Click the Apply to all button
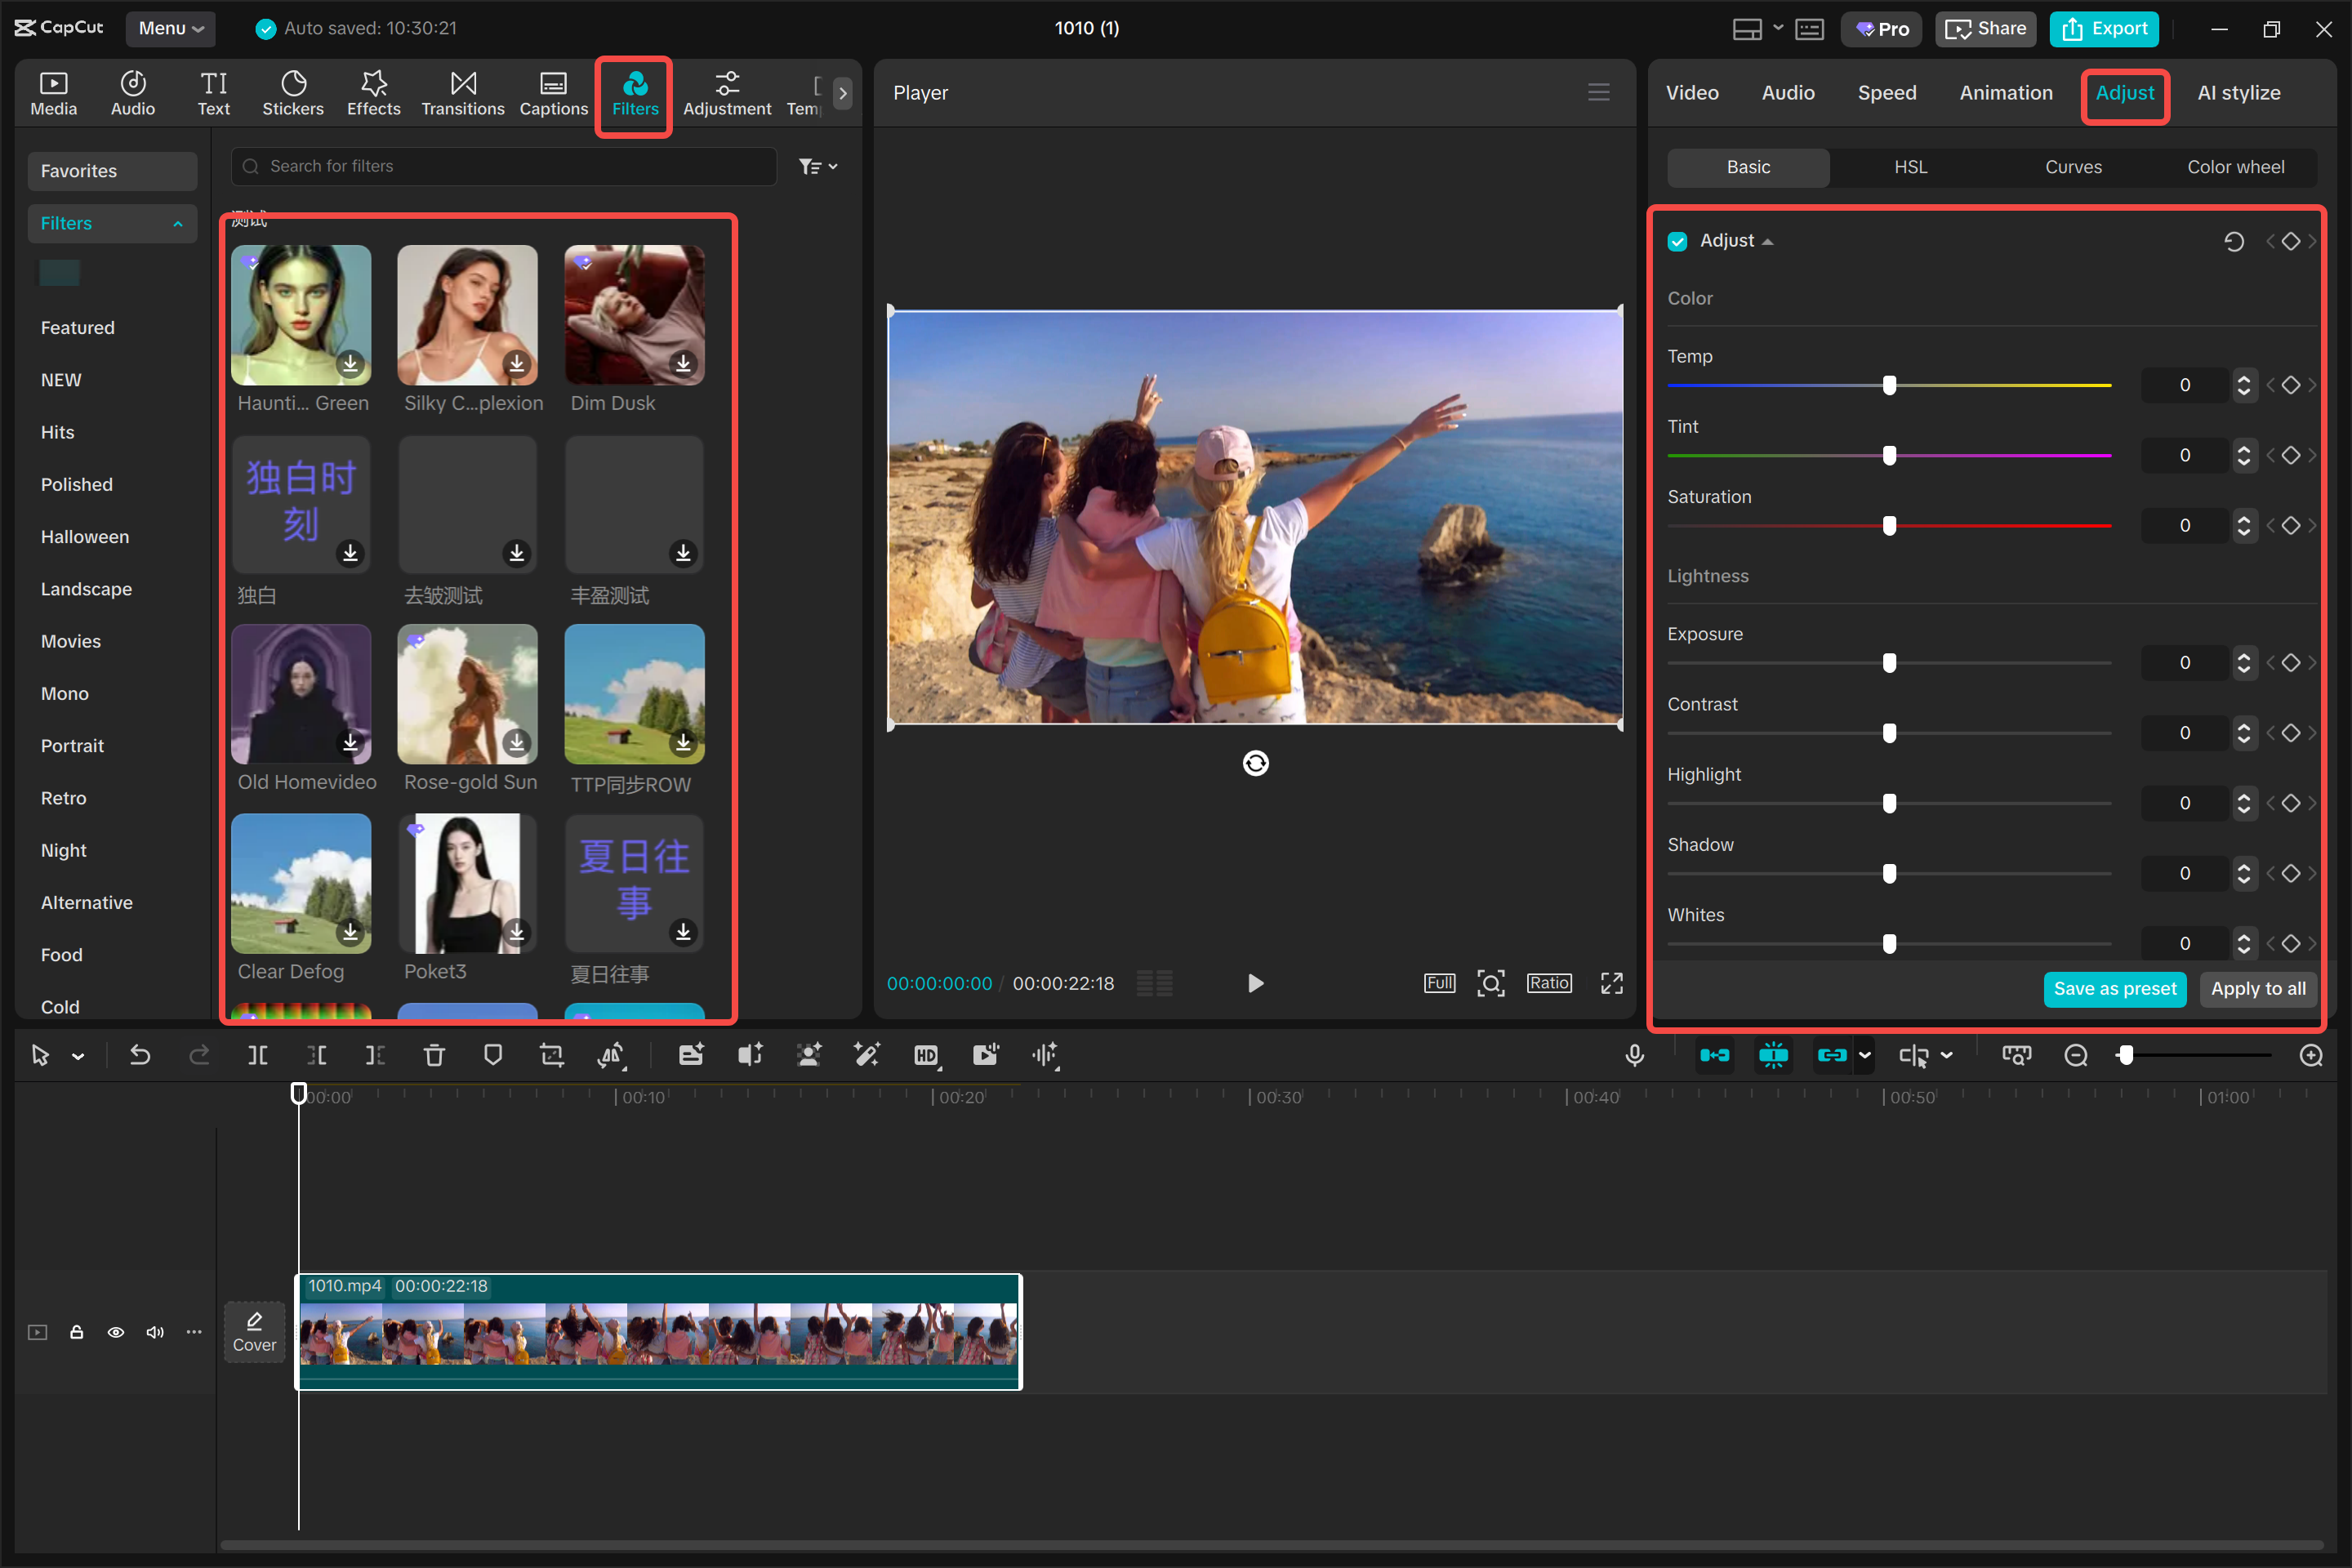 pos(2258,989)
